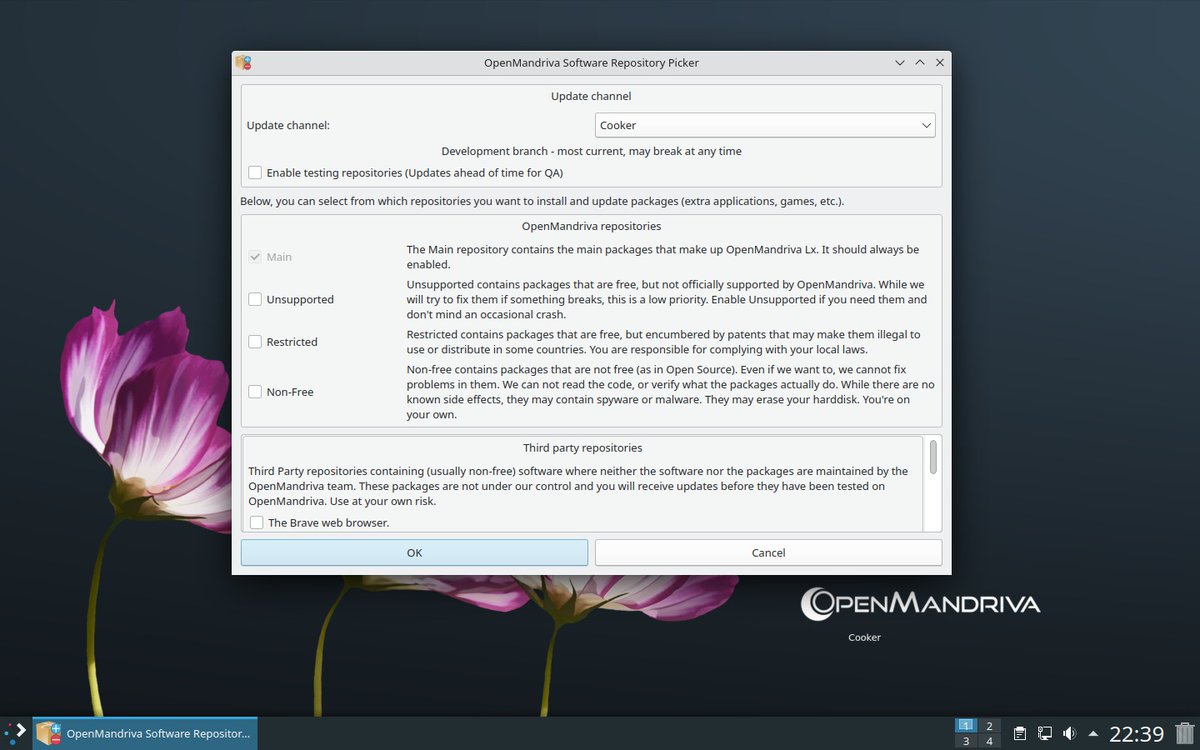Viewport: 1200px width, 750px height.
Task: Enable the Restricted repository
Action: click(255, 342)
